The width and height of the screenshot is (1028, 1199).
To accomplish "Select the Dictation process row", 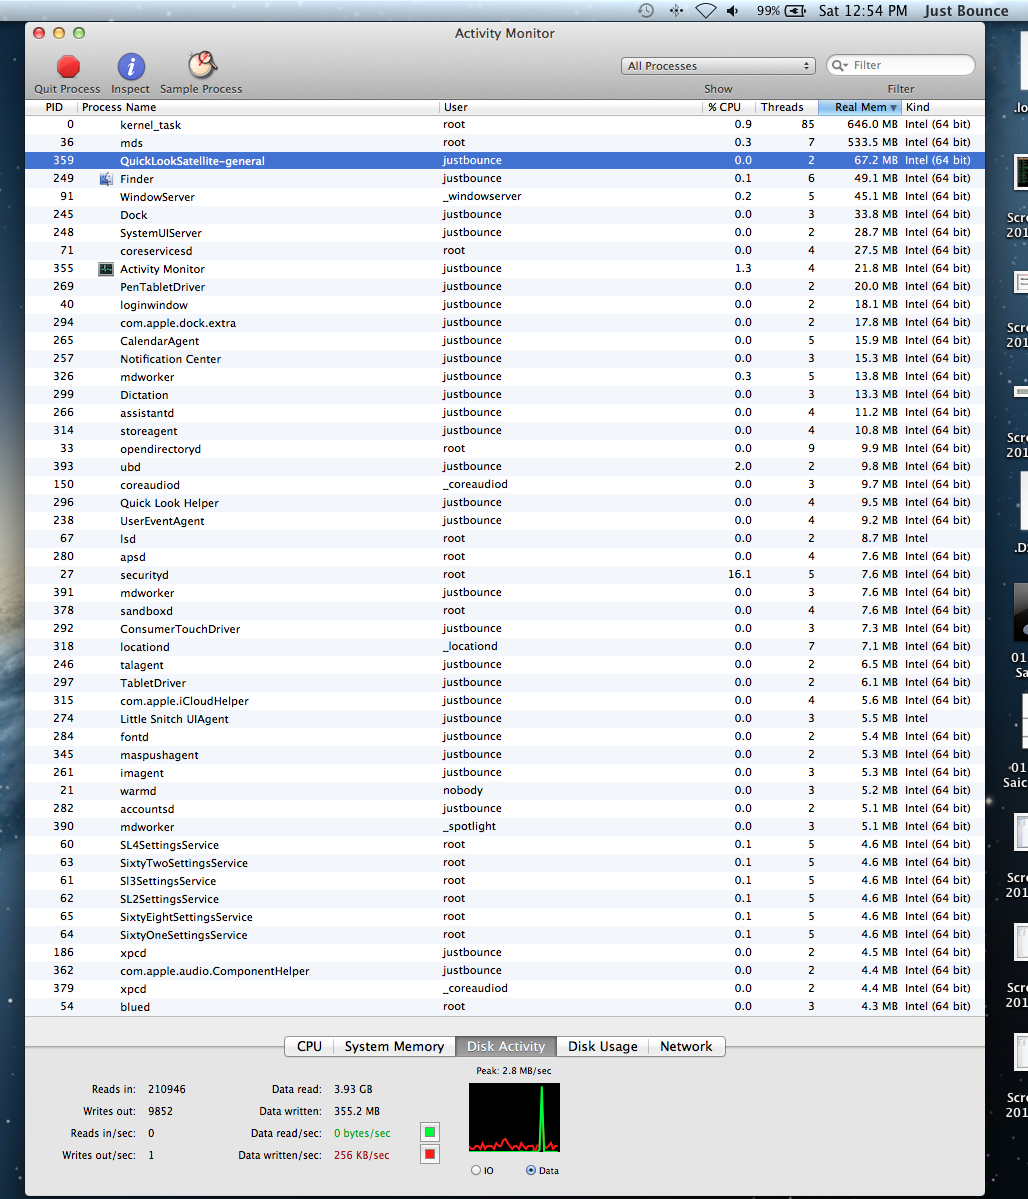I will pos(505,395).
